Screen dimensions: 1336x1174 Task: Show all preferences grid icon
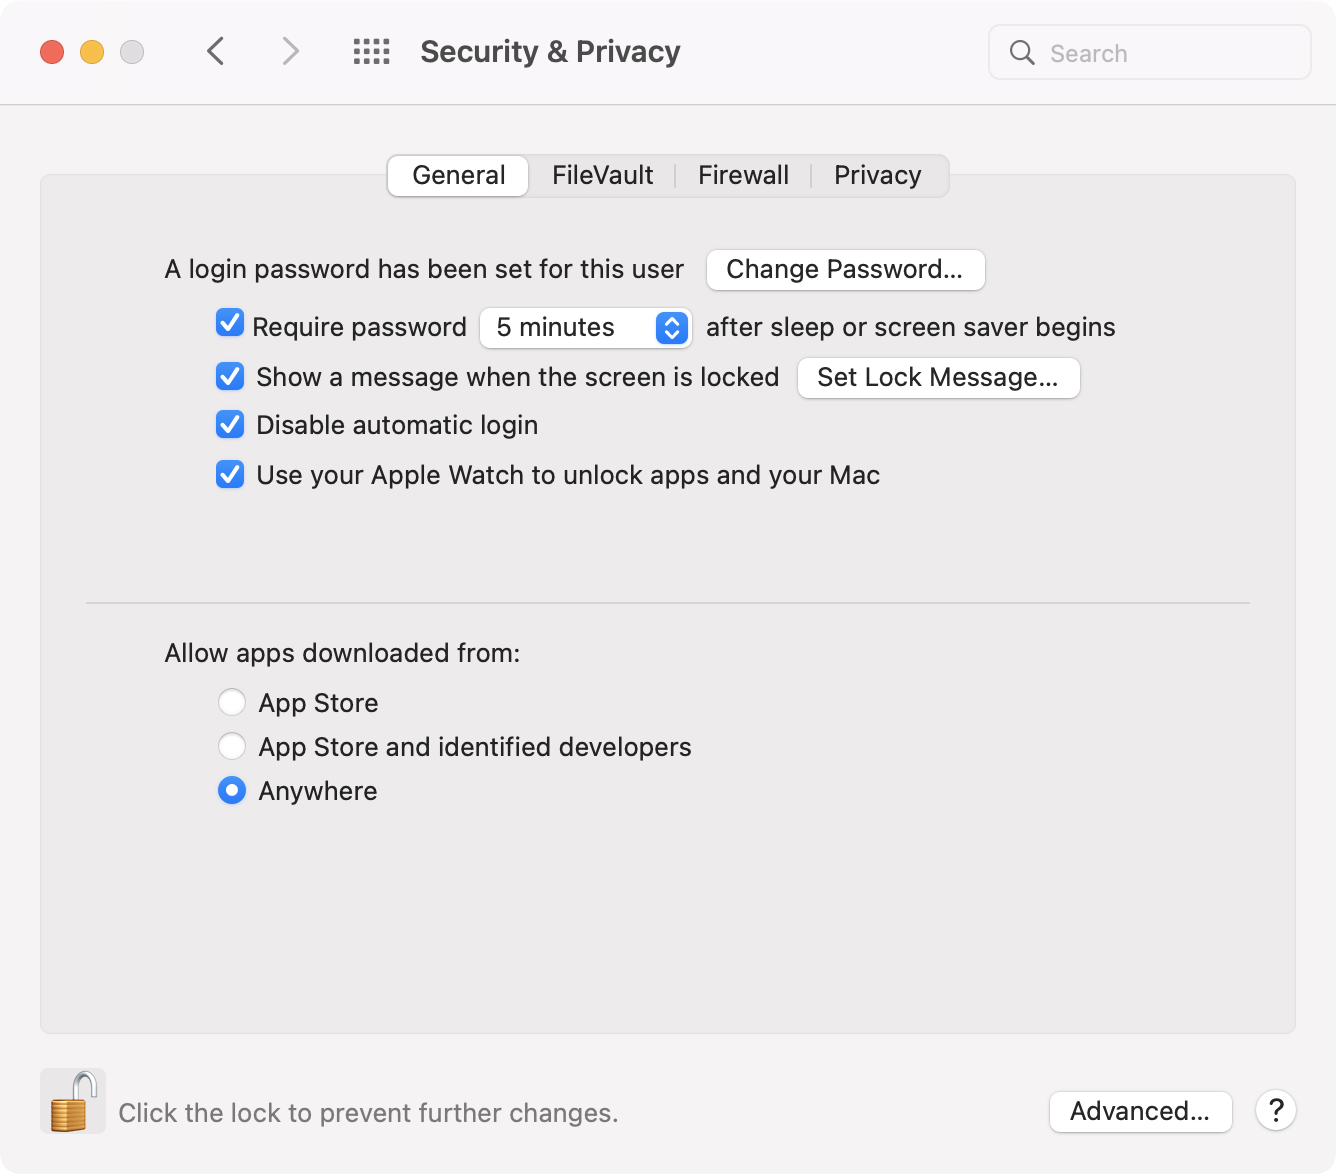pos(372,51)
